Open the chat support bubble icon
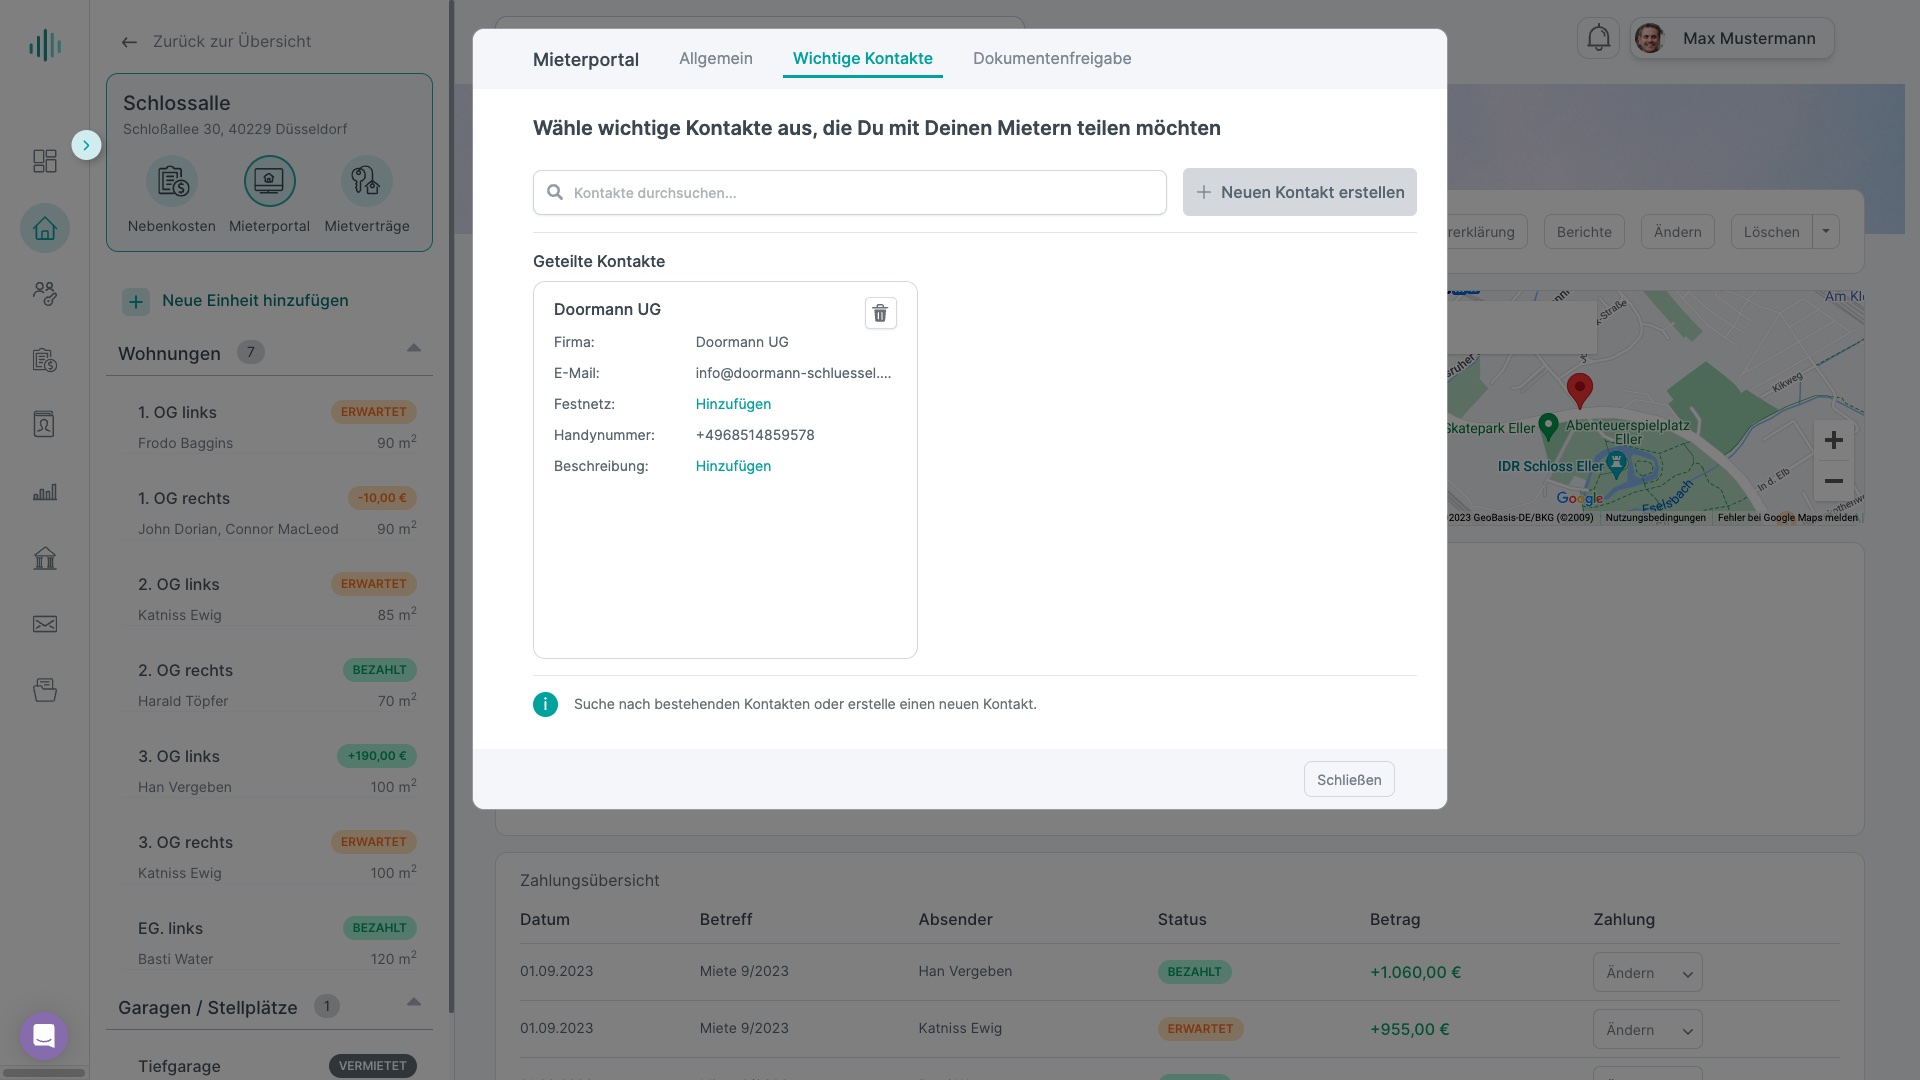 (x=44, y=1036)
